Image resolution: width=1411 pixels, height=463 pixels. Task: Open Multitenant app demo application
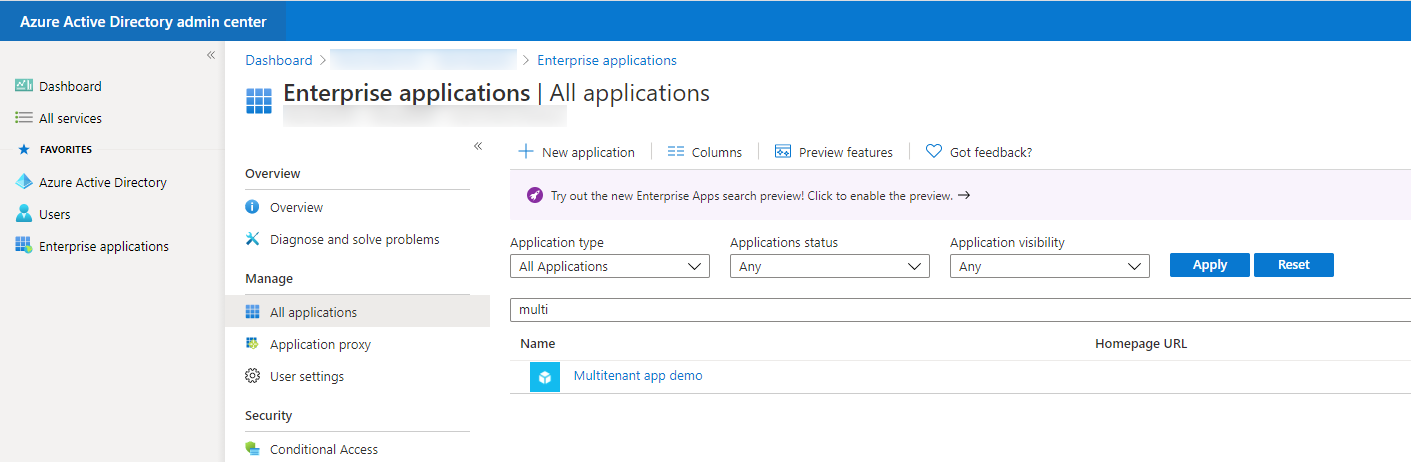pyautogui.click(x=638, y=376)
